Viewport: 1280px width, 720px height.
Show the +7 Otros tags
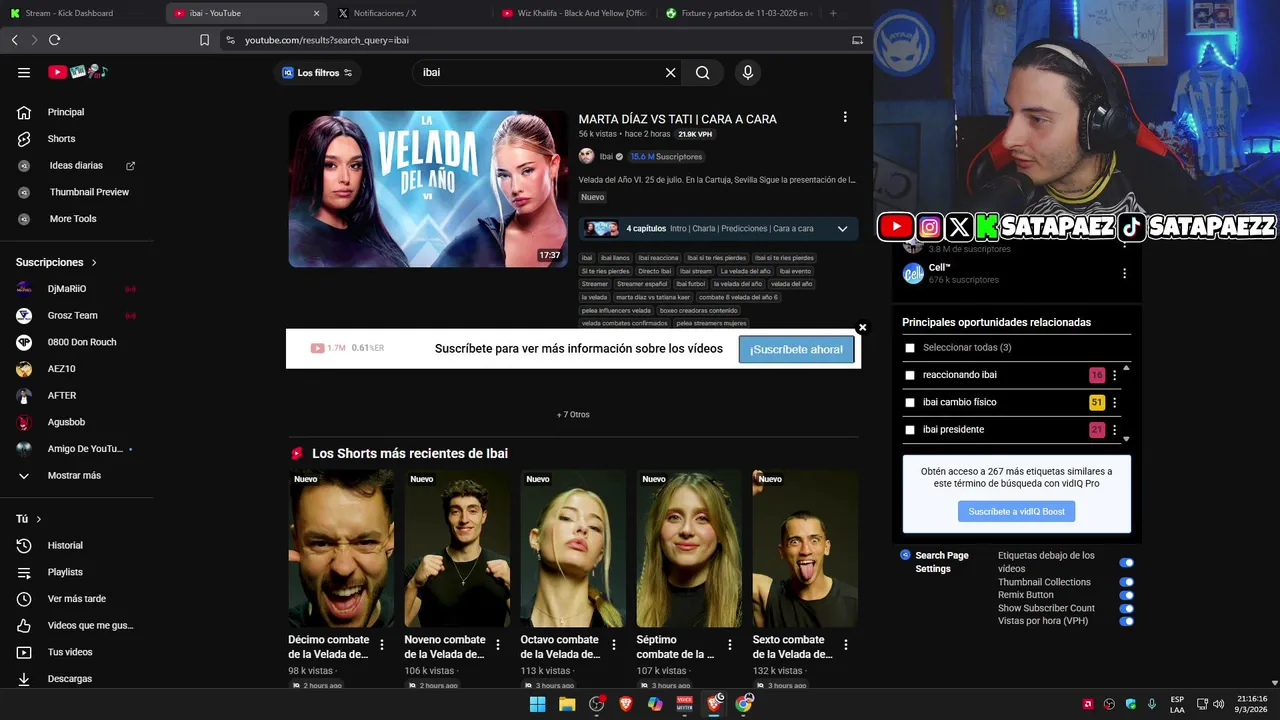point(573,414)
